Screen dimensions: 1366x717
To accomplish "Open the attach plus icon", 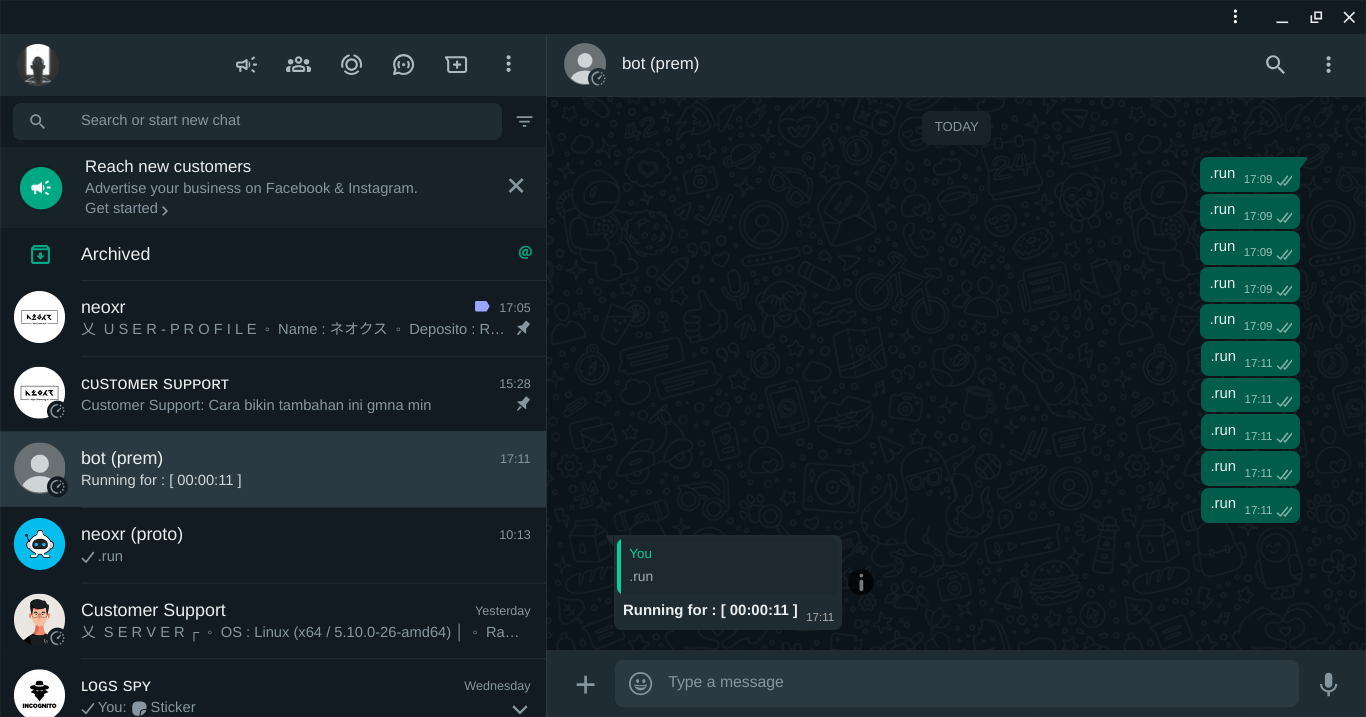I will pyautogui.click(x=585, y=684).
